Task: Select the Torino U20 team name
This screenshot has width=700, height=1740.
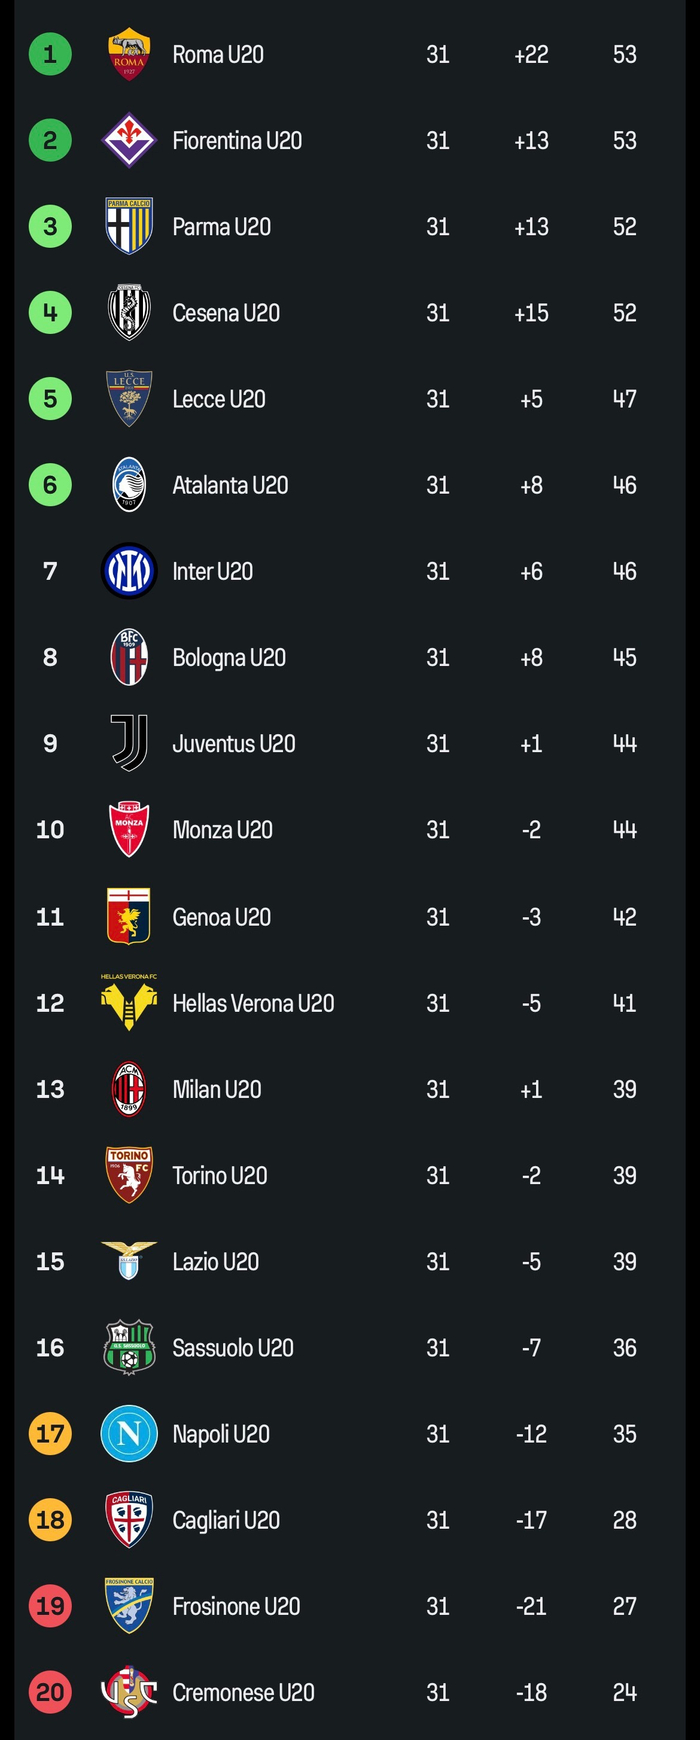Action: click(x=220, y=1175)
